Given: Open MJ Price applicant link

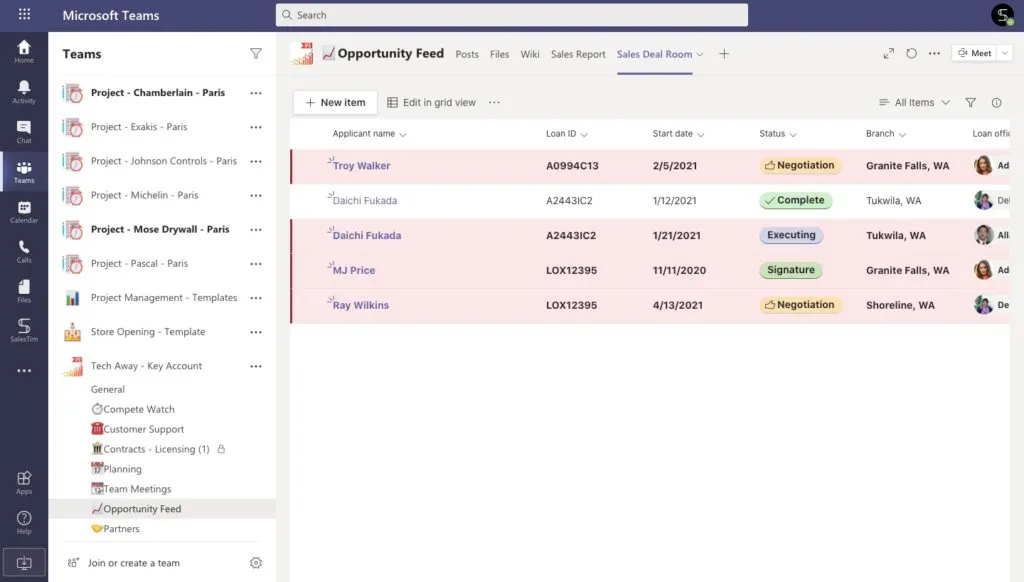Looking at the screenshot, I should coord(354,270).
